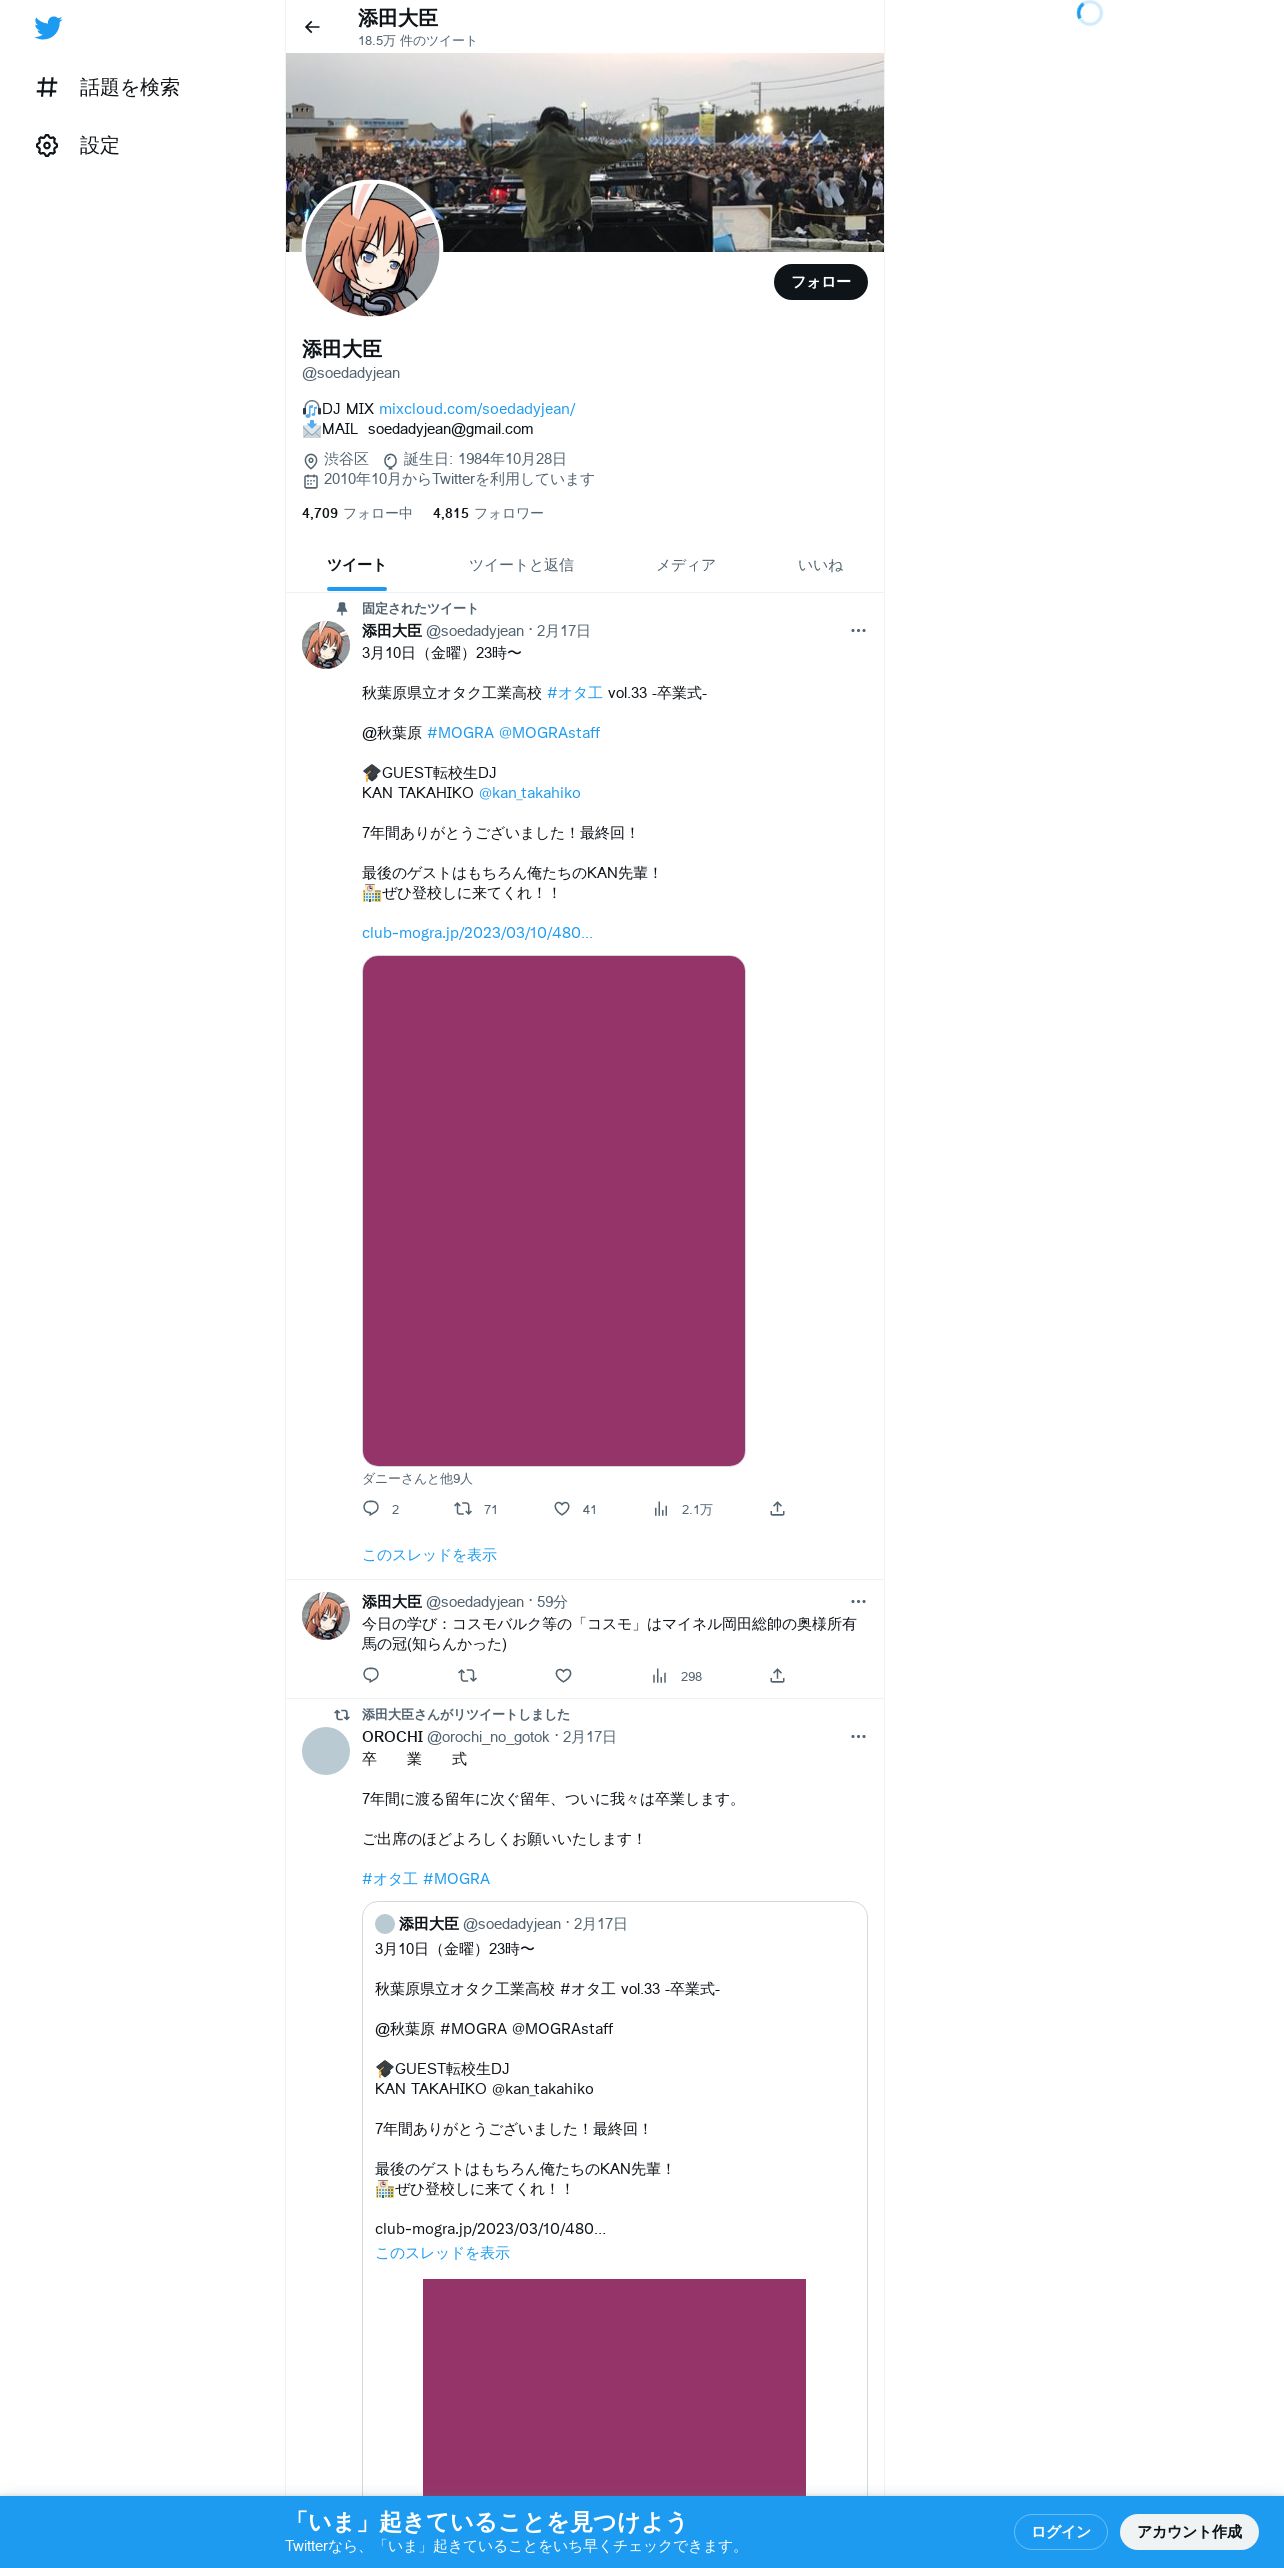The image size is (1284, 2568).
Task: Switch to the メディア tab
Action: click(x=686, y=565)
